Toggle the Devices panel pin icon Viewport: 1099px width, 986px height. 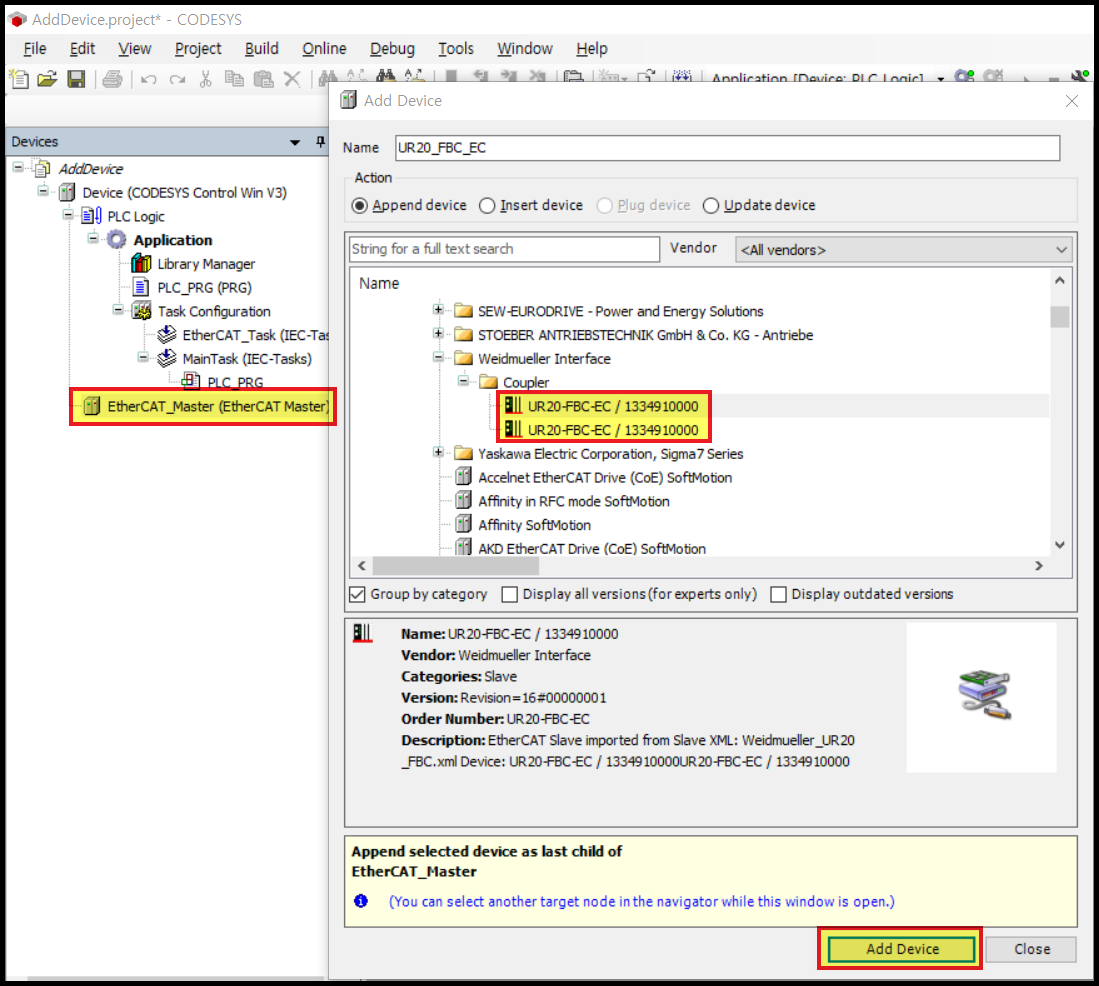[320, 142]
